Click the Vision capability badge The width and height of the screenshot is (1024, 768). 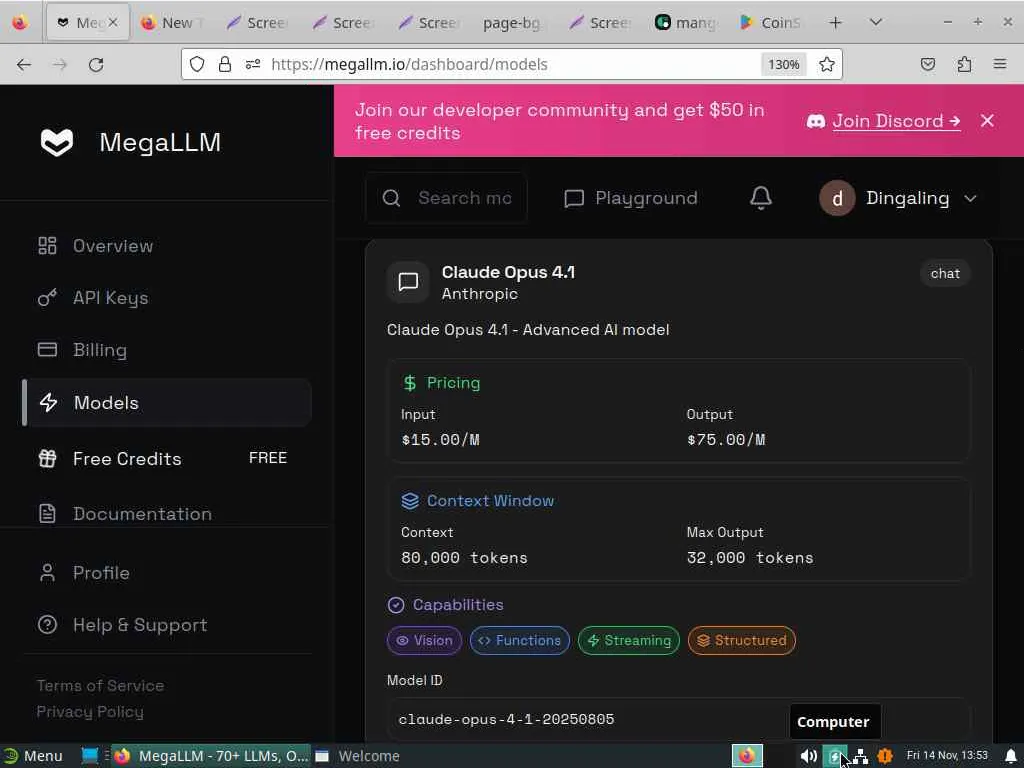pyautogui.click(x=424, y=641)
